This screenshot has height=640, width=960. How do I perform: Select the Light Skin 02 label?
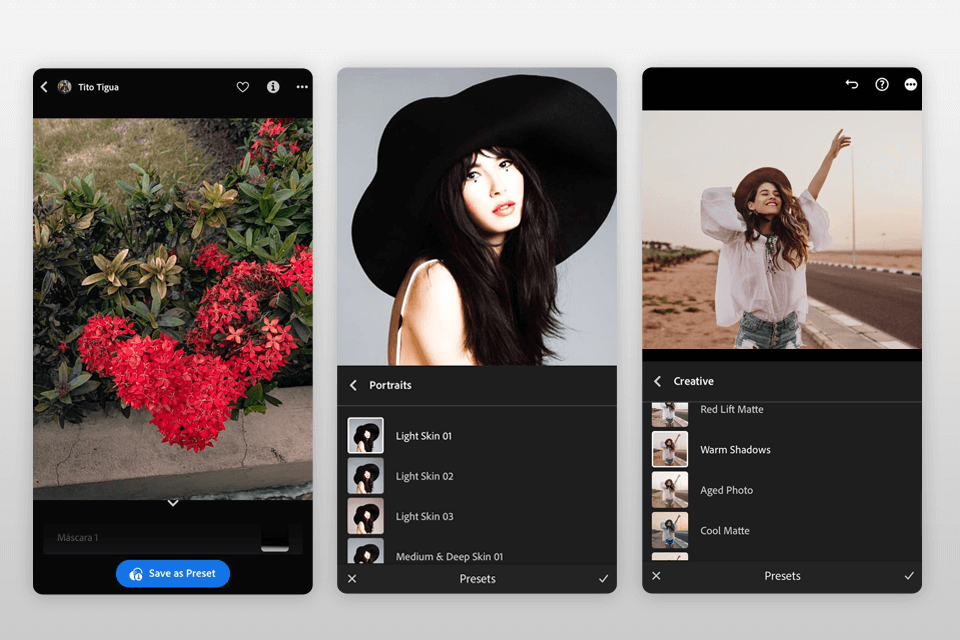(424, 476)
